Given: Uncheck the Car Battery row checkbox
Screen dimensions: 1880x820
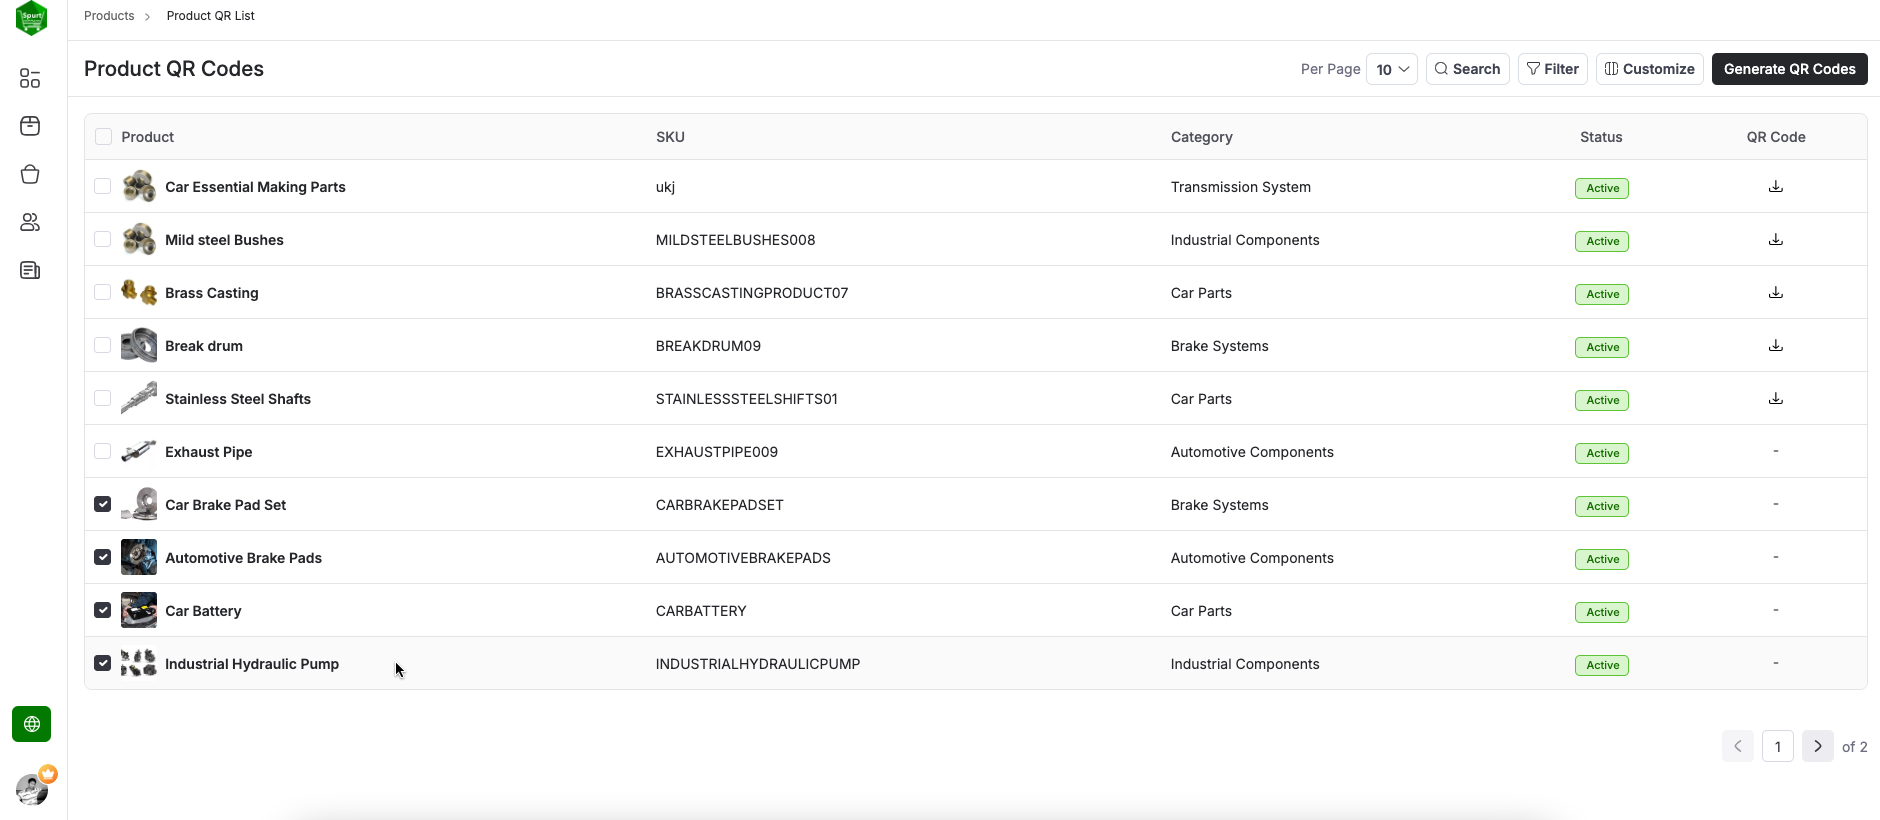Looking at the screenshot, I should point(103,610).
